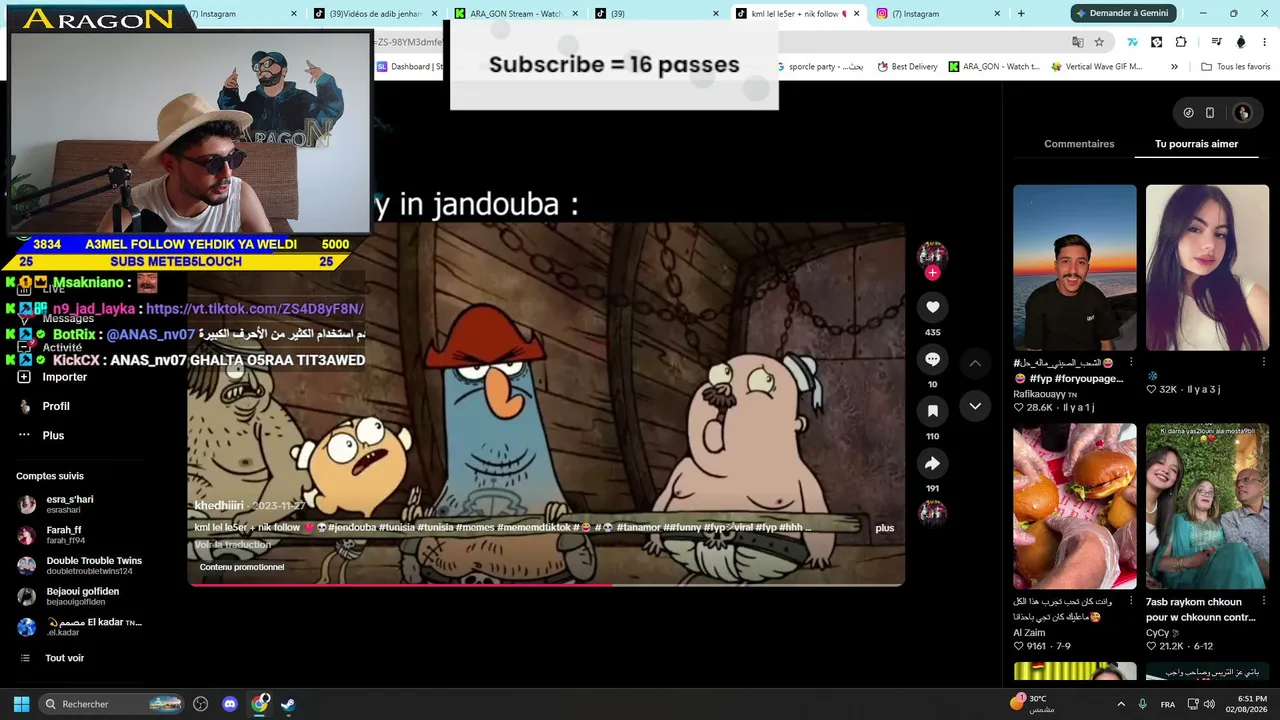Click the Chrome icon in the taskbar
Viewport: 1280px width, 720px height.
pyautogui.click(x=260, y=704)
